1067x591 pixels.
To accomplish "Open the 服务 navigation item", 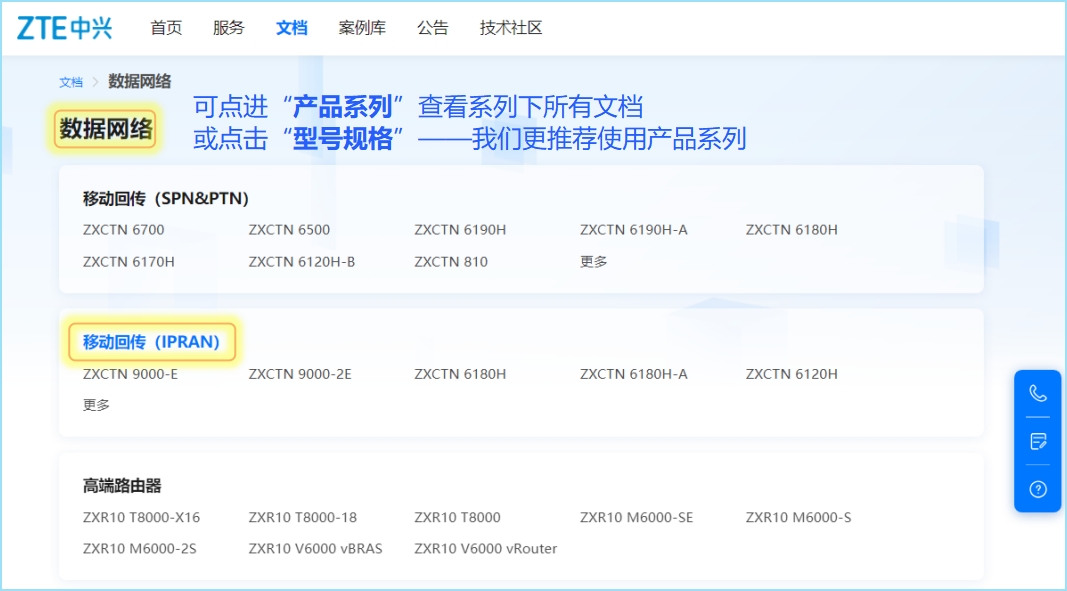I will click(x=229, y=28).
